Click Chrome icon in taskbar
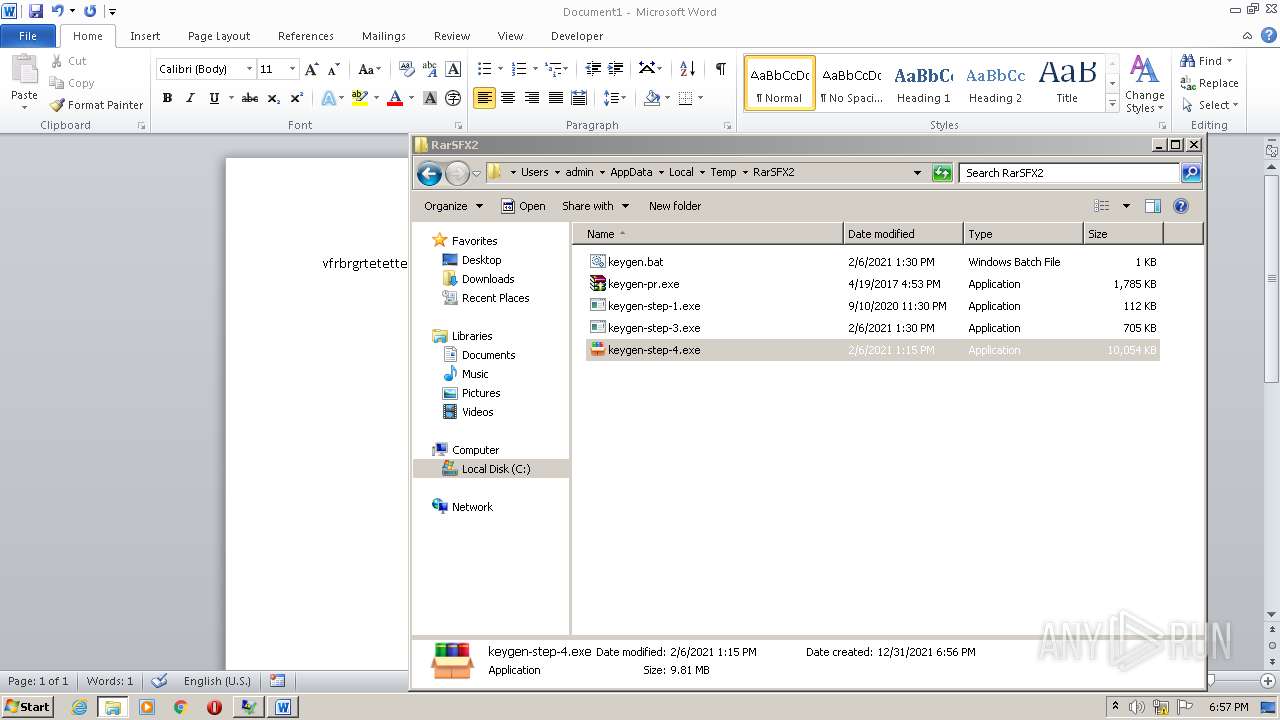 [x=181, y=707]
